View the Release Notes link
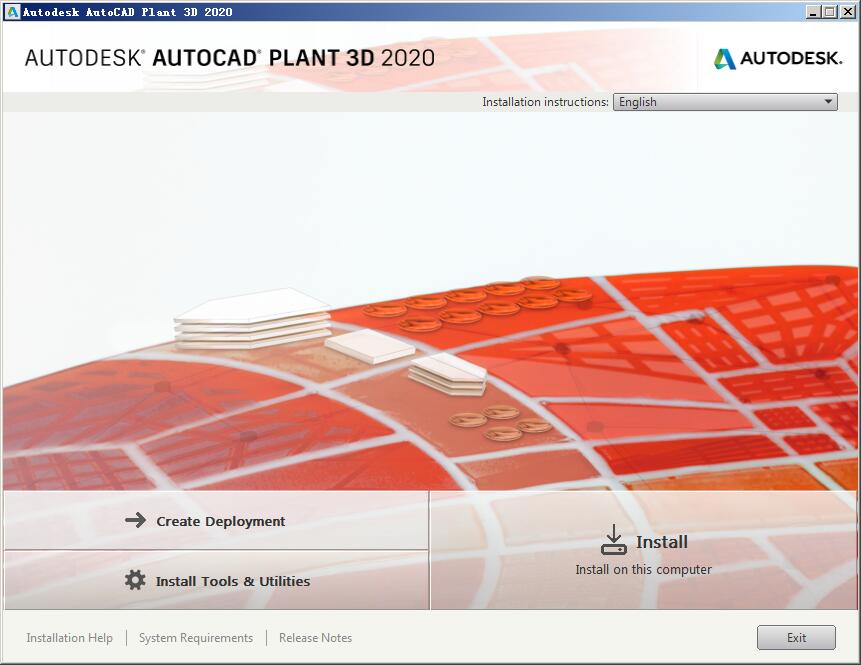This screenshot has height=665, width=861. pyautogui.click(x=315, y=638)
